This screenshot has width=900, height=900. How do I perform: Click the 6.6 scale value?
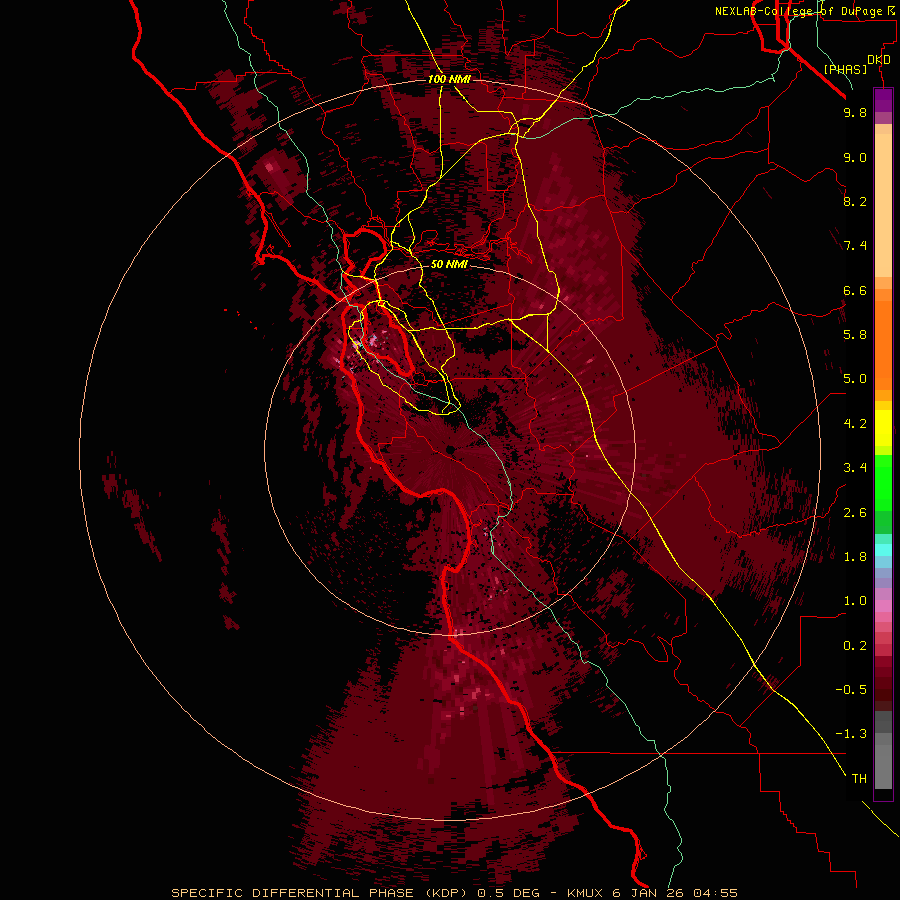coord(855,290)
